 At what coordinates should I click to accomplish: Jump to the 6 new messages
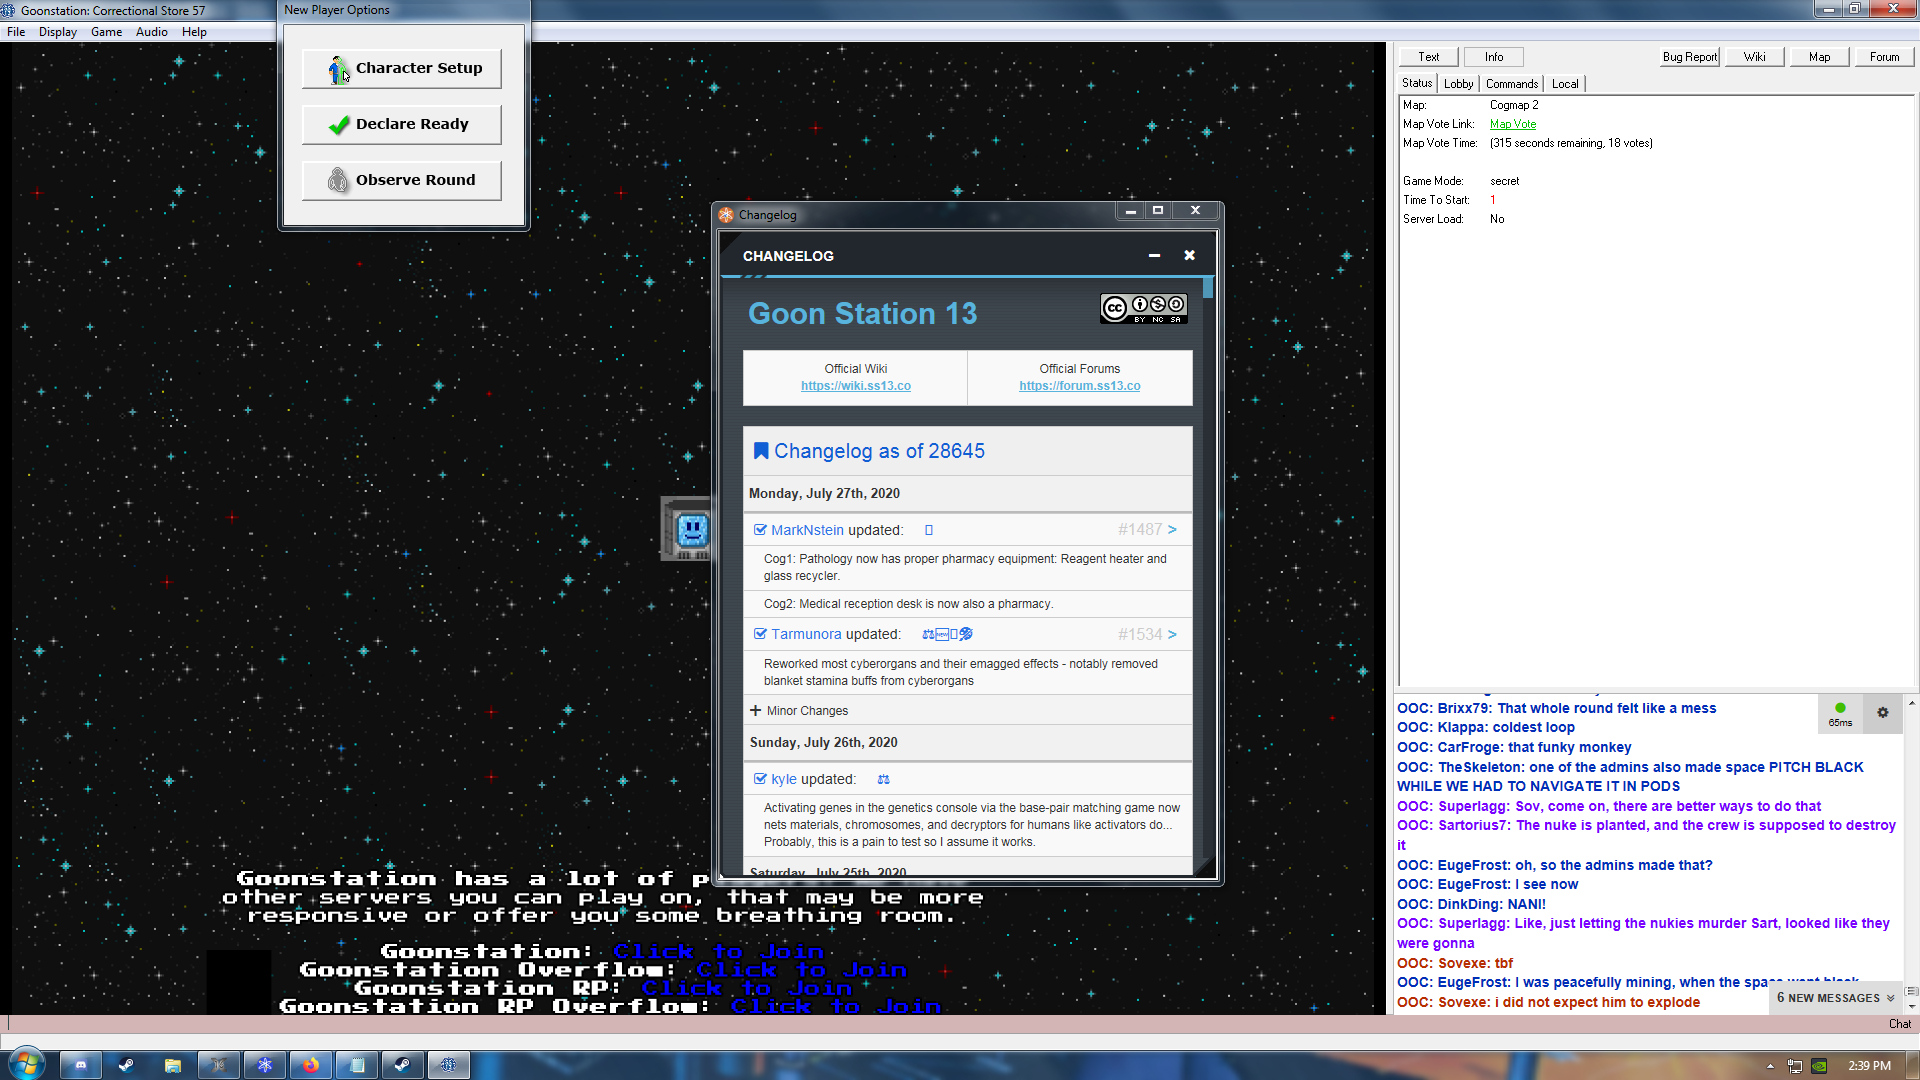coord(1834,998)
